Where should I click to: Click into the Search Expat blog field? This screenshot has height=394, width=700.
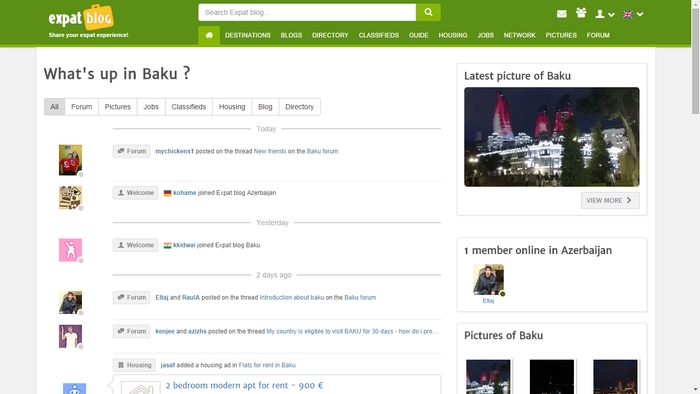(307, 12)
